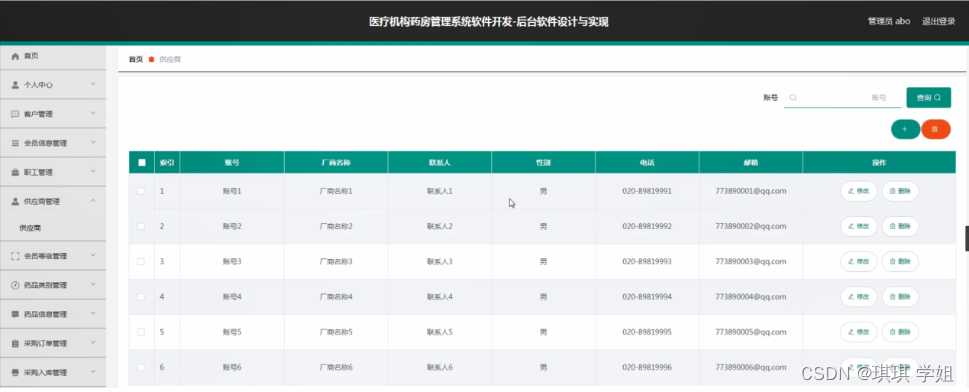
Task: Click 管理员 abo in the top bar
Action: coord(889,21)
